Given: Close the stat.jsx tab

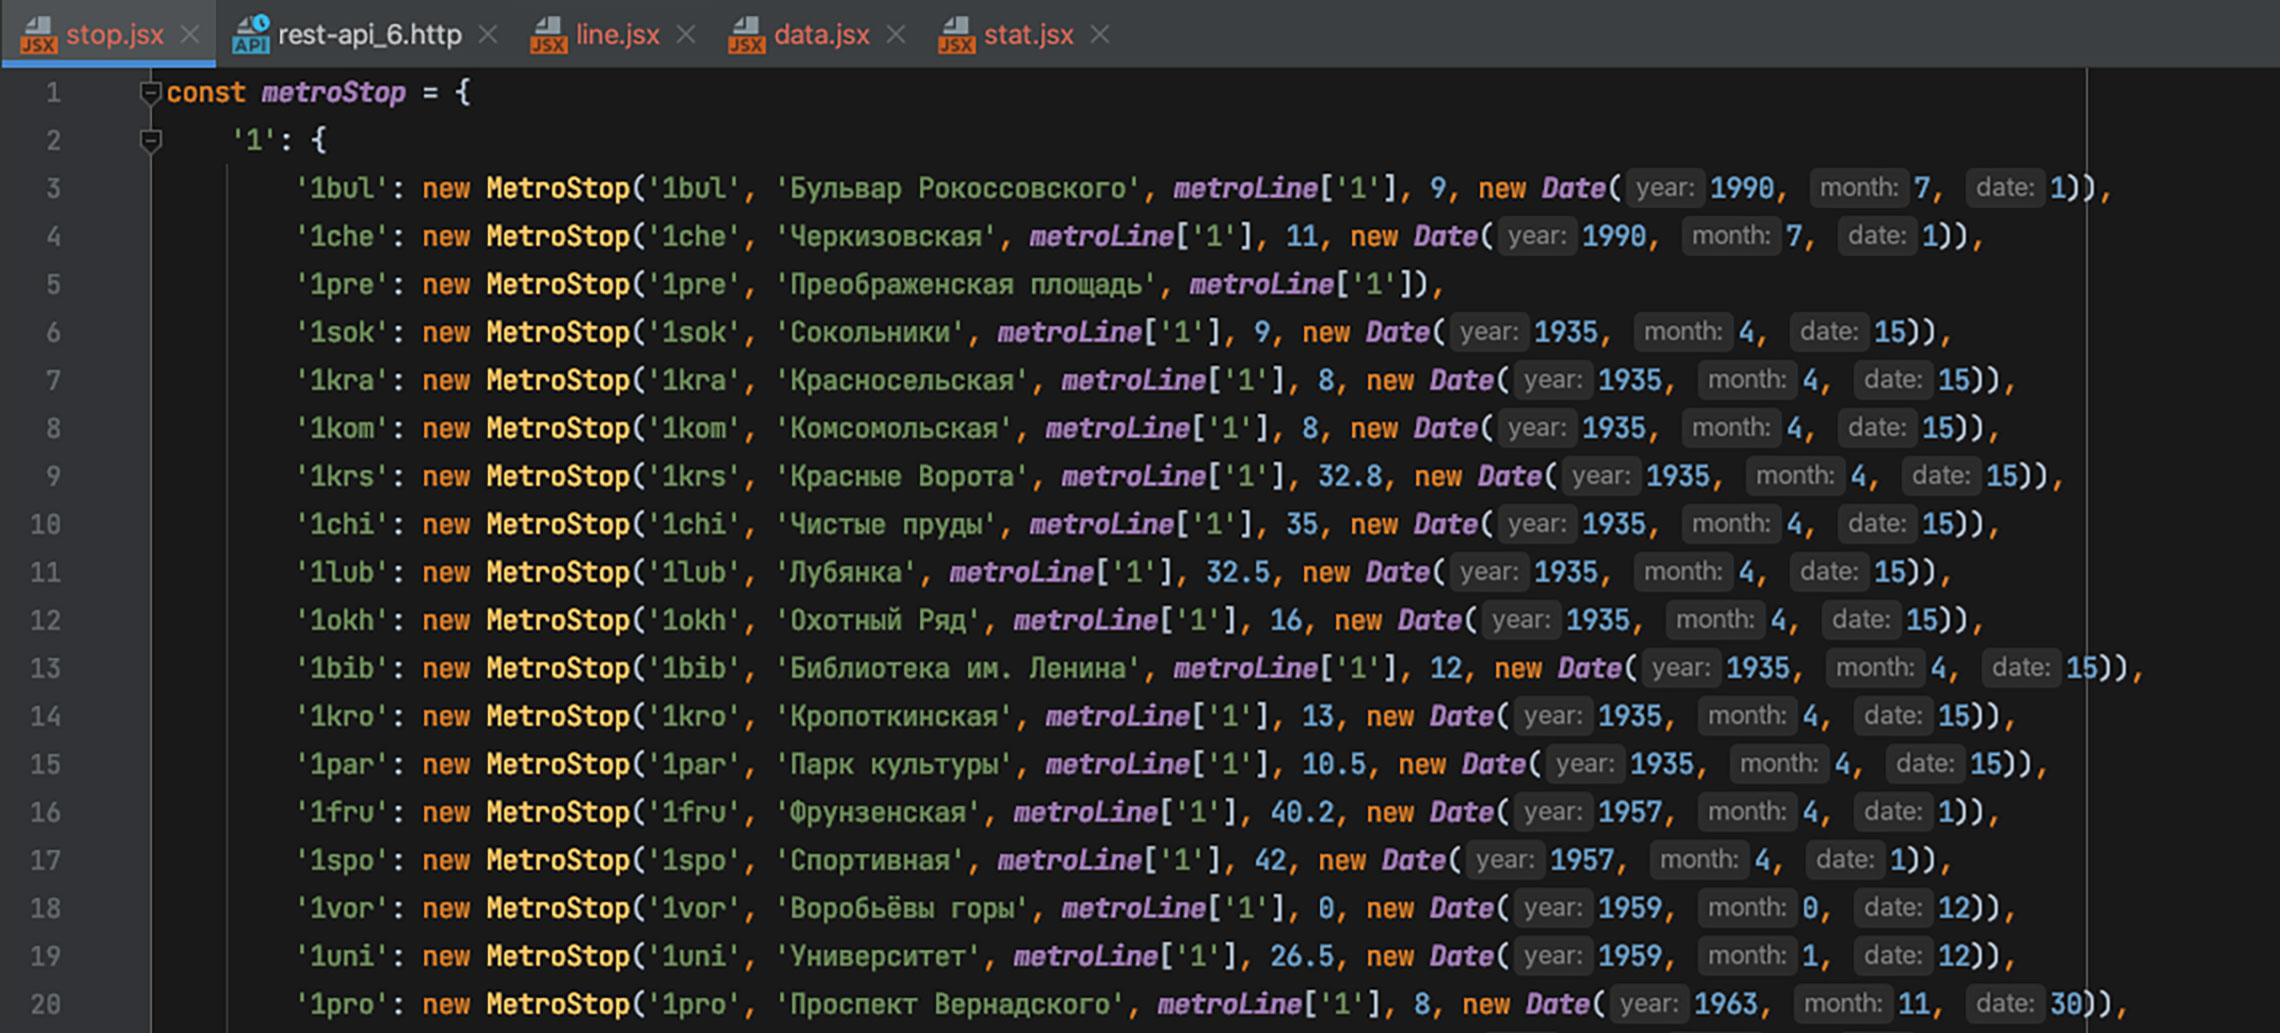Looking at the screenshot, I should point(1100,35).
